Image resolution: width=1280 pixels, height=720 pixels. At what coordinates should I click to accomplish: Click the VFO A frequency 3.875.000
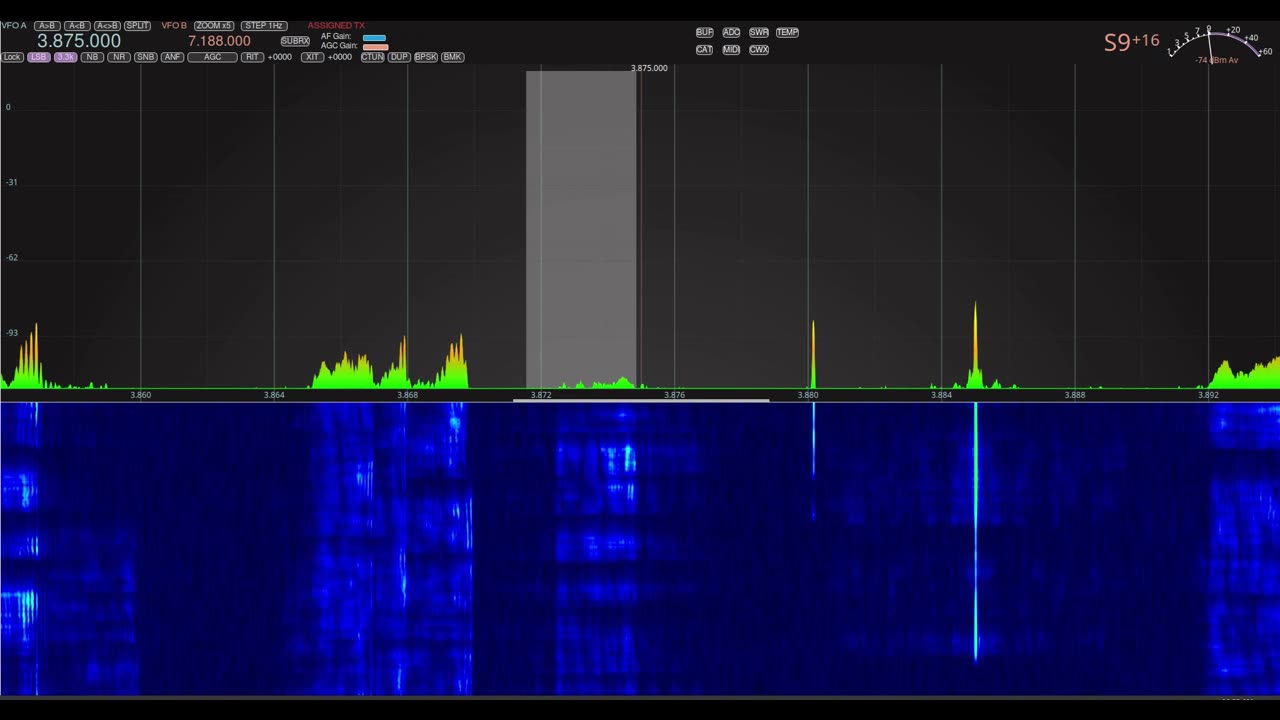[x=79, y=41]
